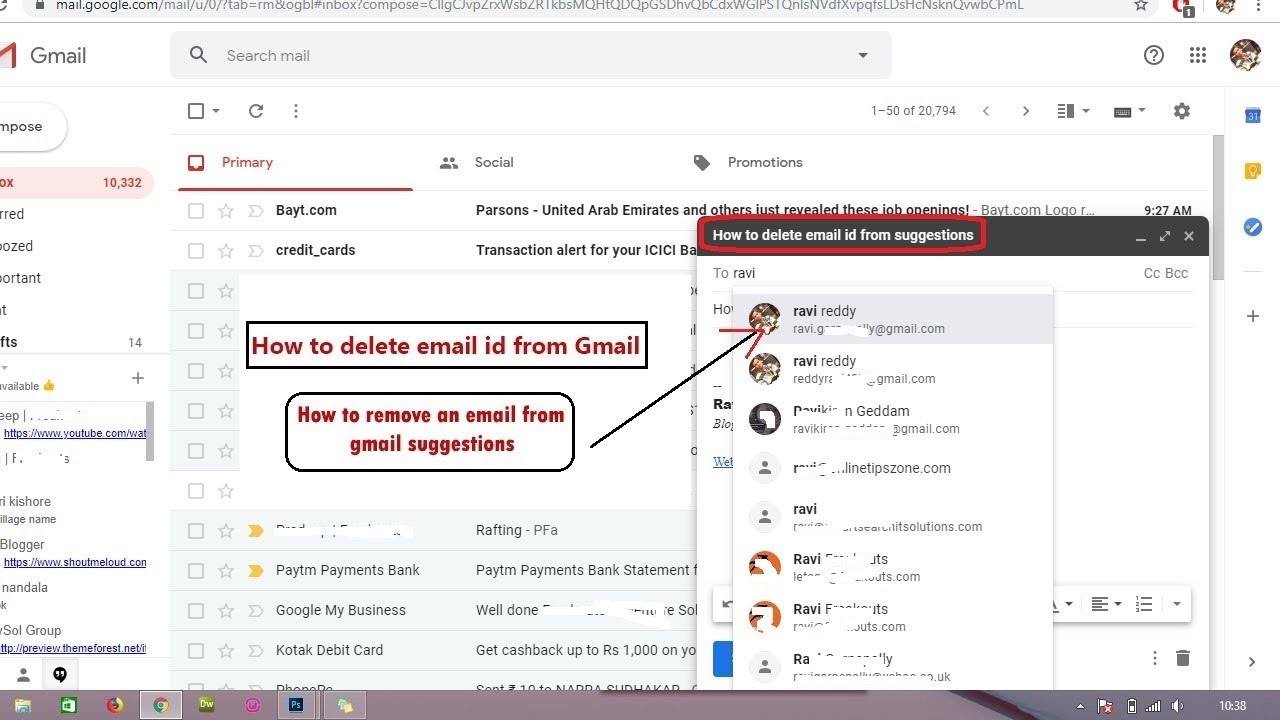Open text alignment dropdown in compose
The image size is (1280, 720).
tap(1105, 604)
